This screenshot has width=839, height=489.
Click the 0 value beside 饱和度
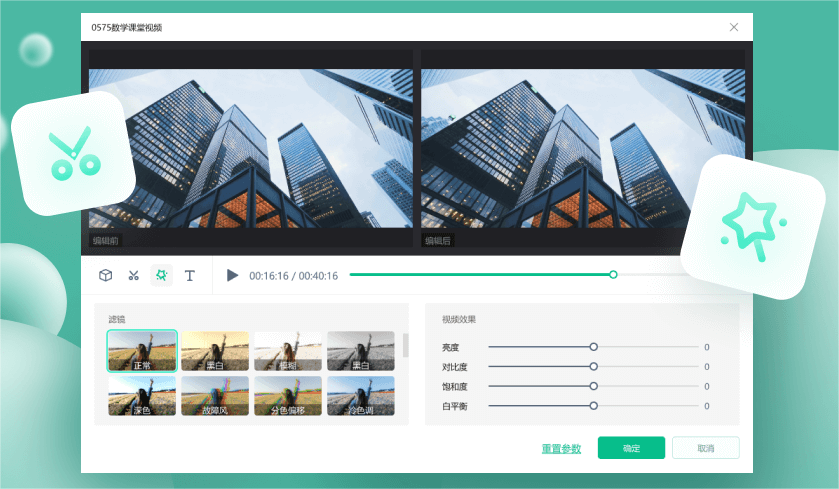(x=707, y=386)
